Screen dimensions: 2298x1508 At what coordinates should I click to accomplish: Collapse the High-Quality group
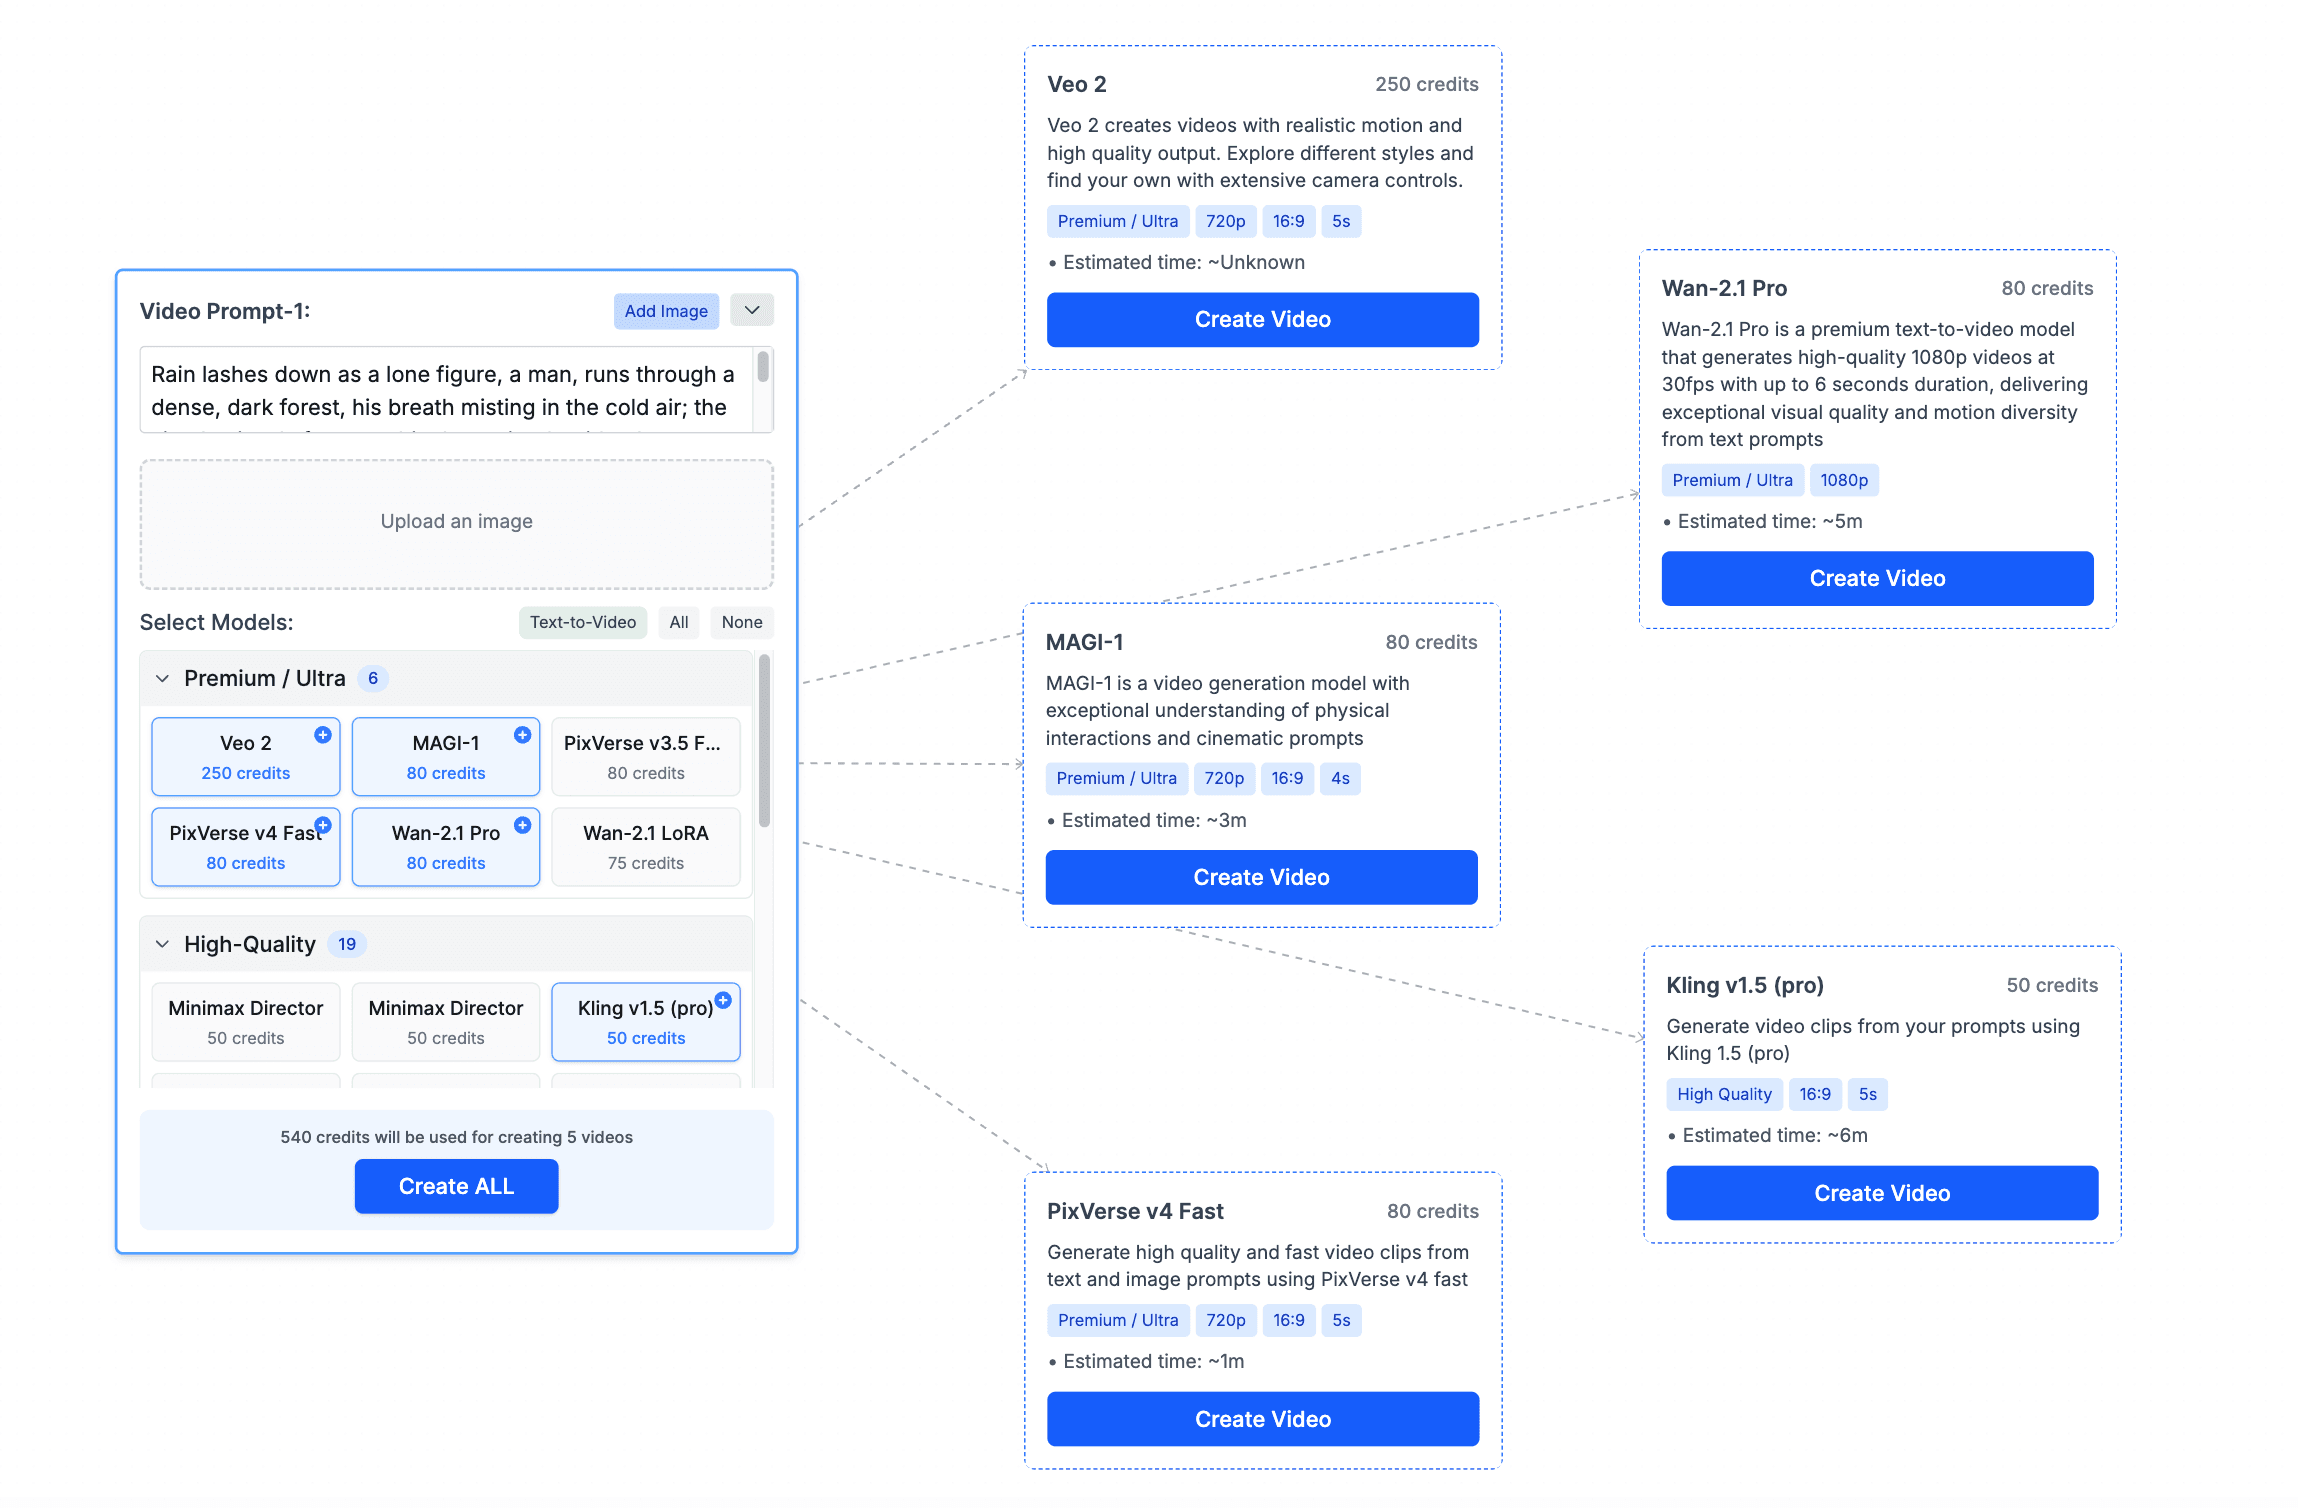coord(163,944)
